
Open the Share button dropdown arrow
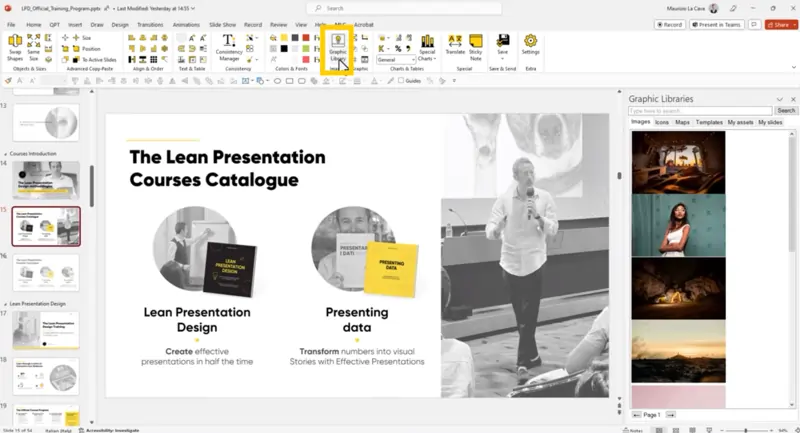[x=795, y=24]
